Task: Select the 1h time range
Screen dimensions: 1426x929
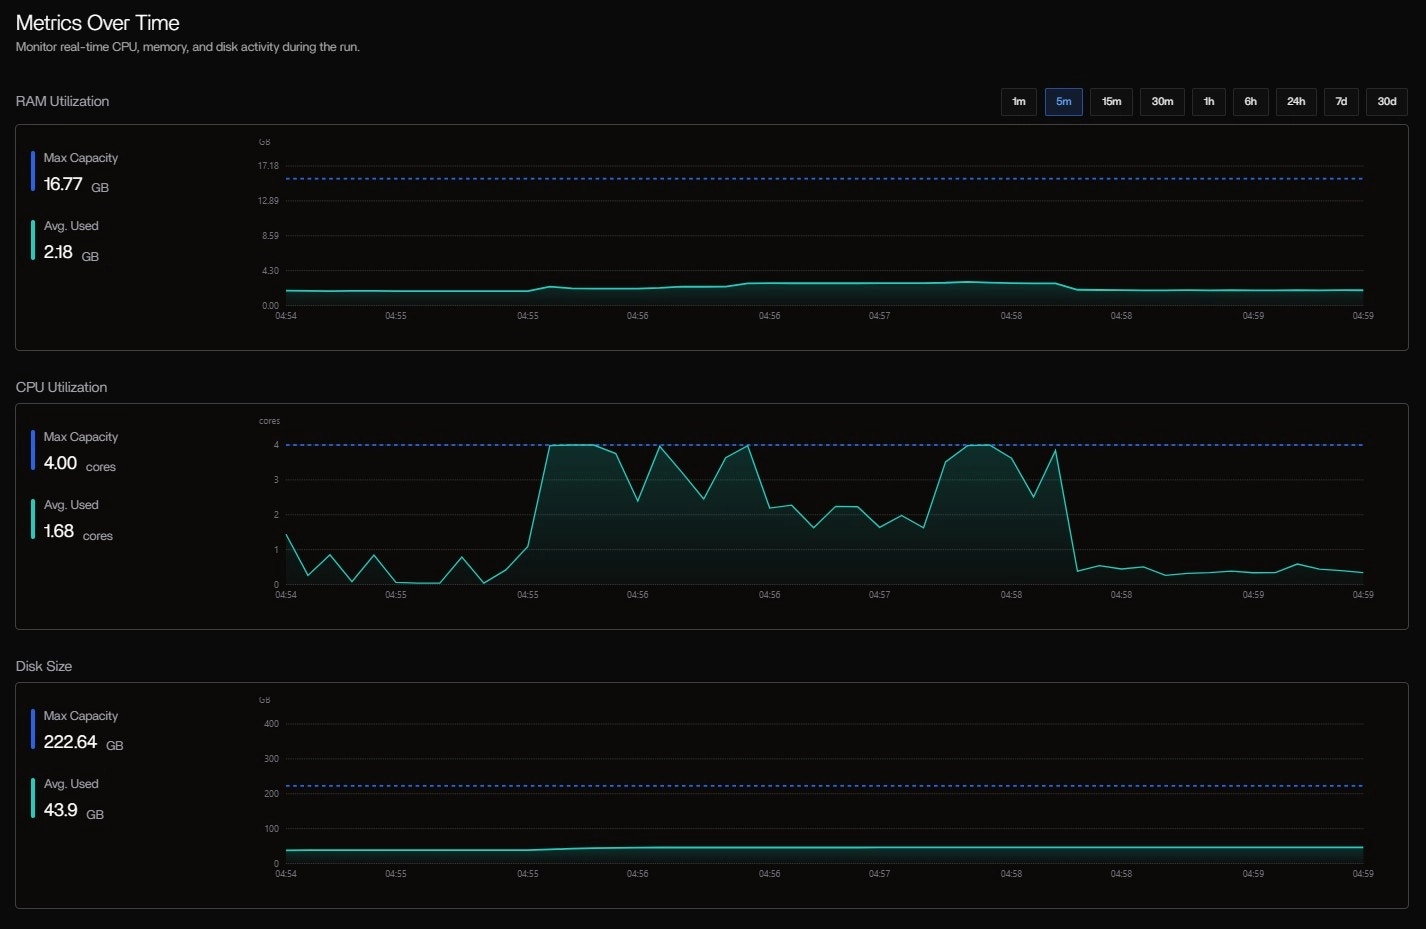Action: click(1208, 101)
